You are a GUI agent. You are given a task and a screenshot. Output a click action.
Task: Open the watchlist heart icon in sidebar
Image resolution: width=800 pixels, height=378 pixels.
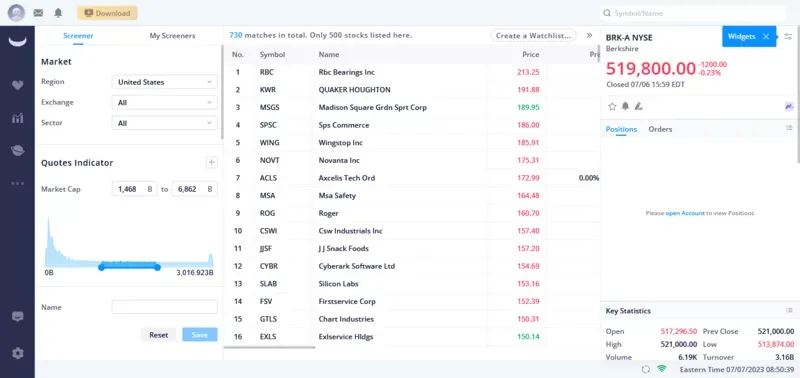coord(17,85)
